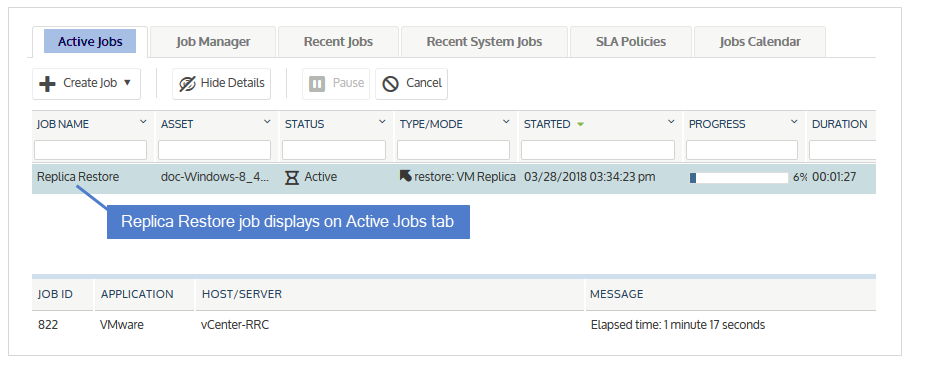Open the PROGRESS column menu chevron
The width and height of the screenshot is (927, 381).
coord(794,122)
